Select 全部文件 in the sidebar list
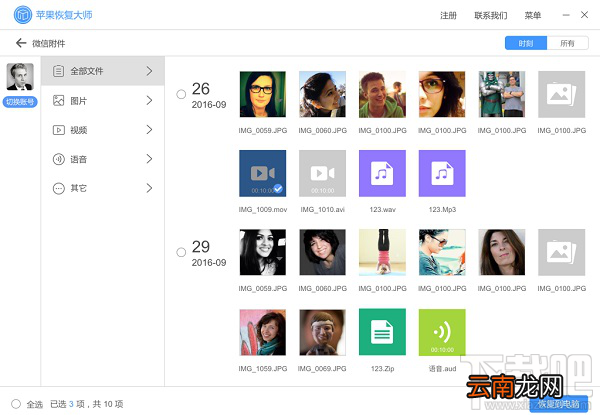The height and width of the screenshot is (415, 600). 103,71
